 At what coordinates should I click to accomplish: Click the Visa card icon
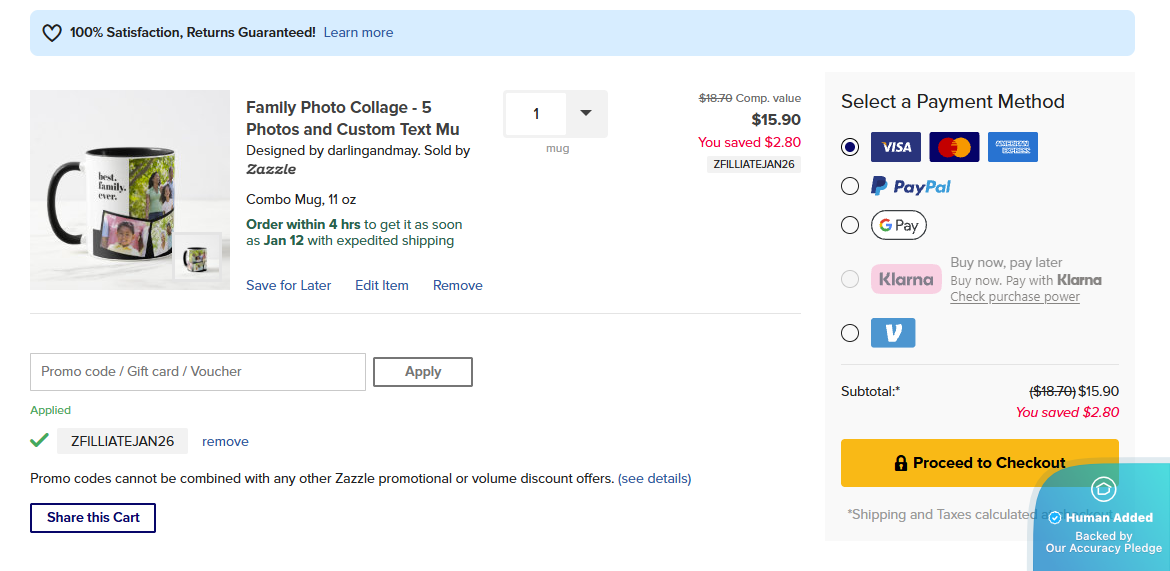895,147
